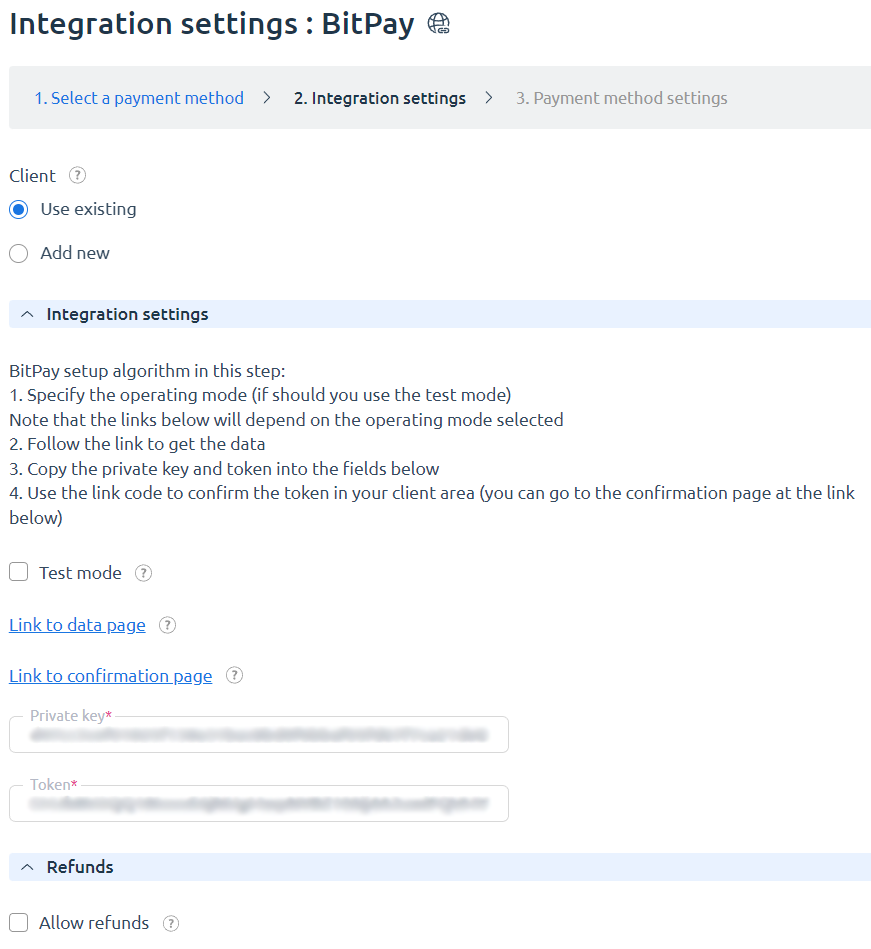
Task: Collapse the Refunds section chevron
Action: point(27,867)
